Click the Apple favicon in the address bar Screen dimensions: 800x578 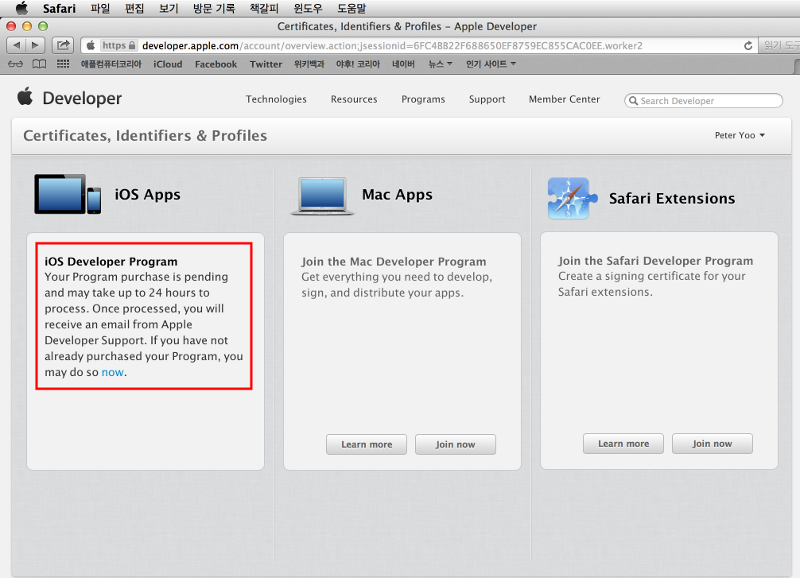tap(91, 45)
